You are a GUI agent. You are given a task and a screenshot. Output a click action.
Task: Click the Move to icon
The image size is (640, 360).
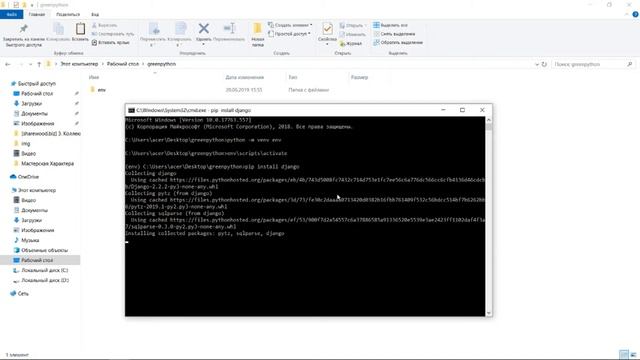pyautogui.click(x=154, y=29)
